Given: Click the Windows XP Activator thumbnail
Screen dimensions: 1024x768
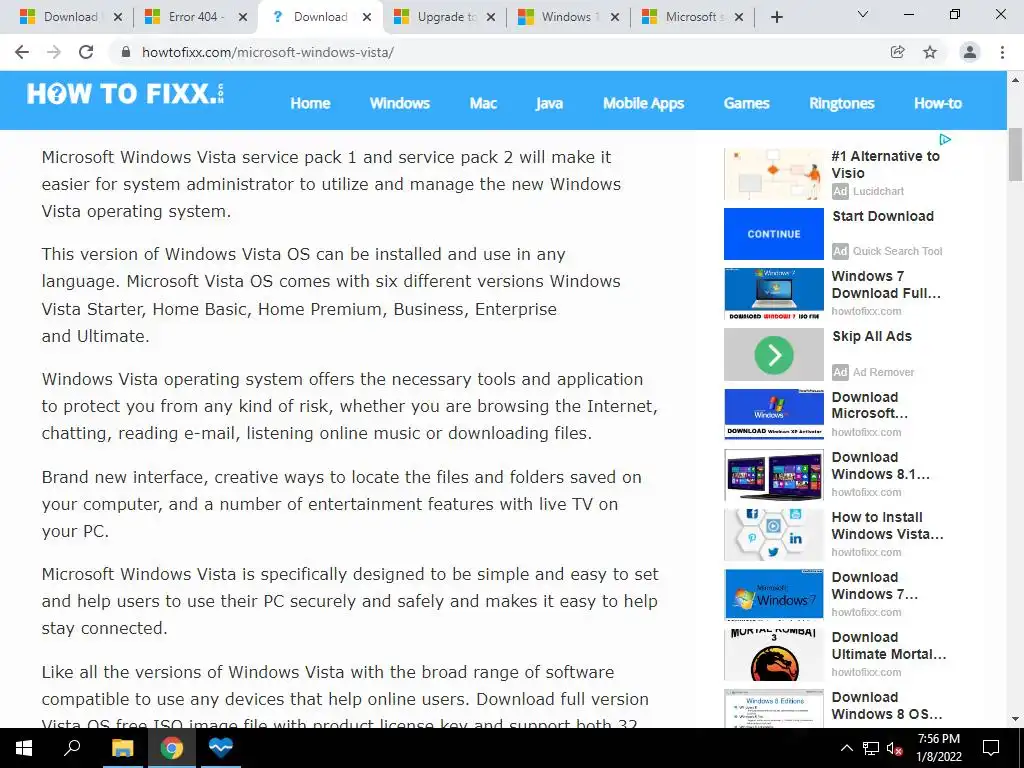Looking at the screenshot, I should pyautogui.click(x=774, y=414).
